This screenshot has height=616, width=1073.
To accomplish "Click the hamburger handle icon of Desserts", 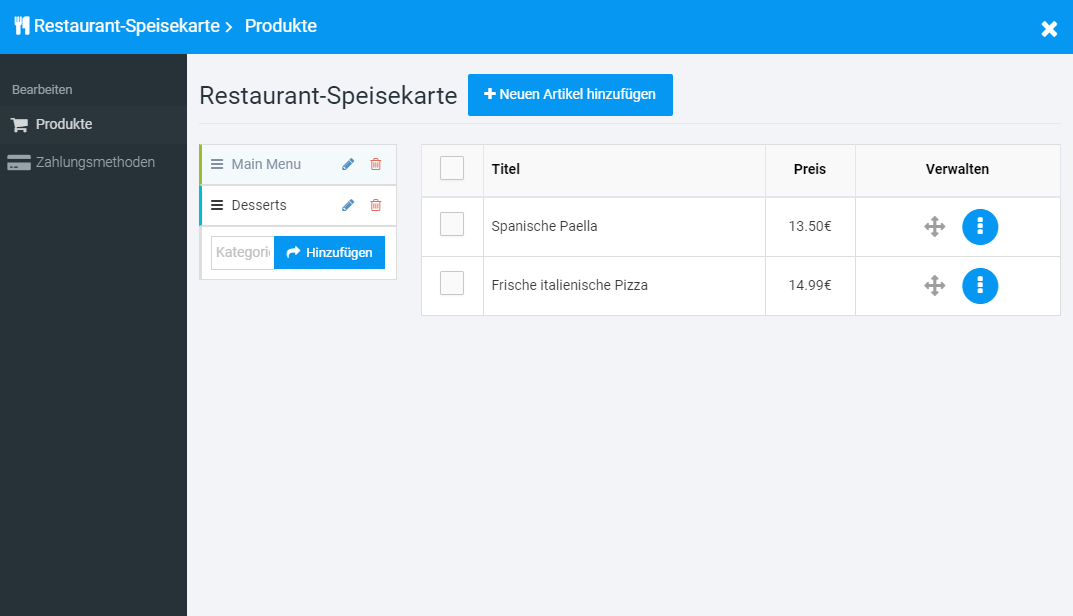I will coord(217,205).
